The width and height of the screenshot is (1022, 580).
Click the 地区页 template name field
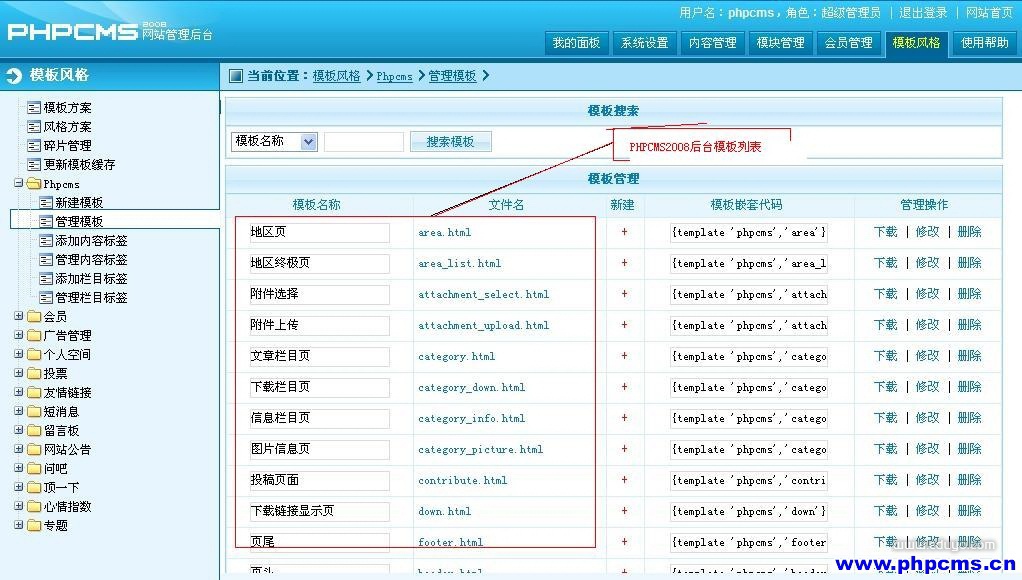coord(319,232)
